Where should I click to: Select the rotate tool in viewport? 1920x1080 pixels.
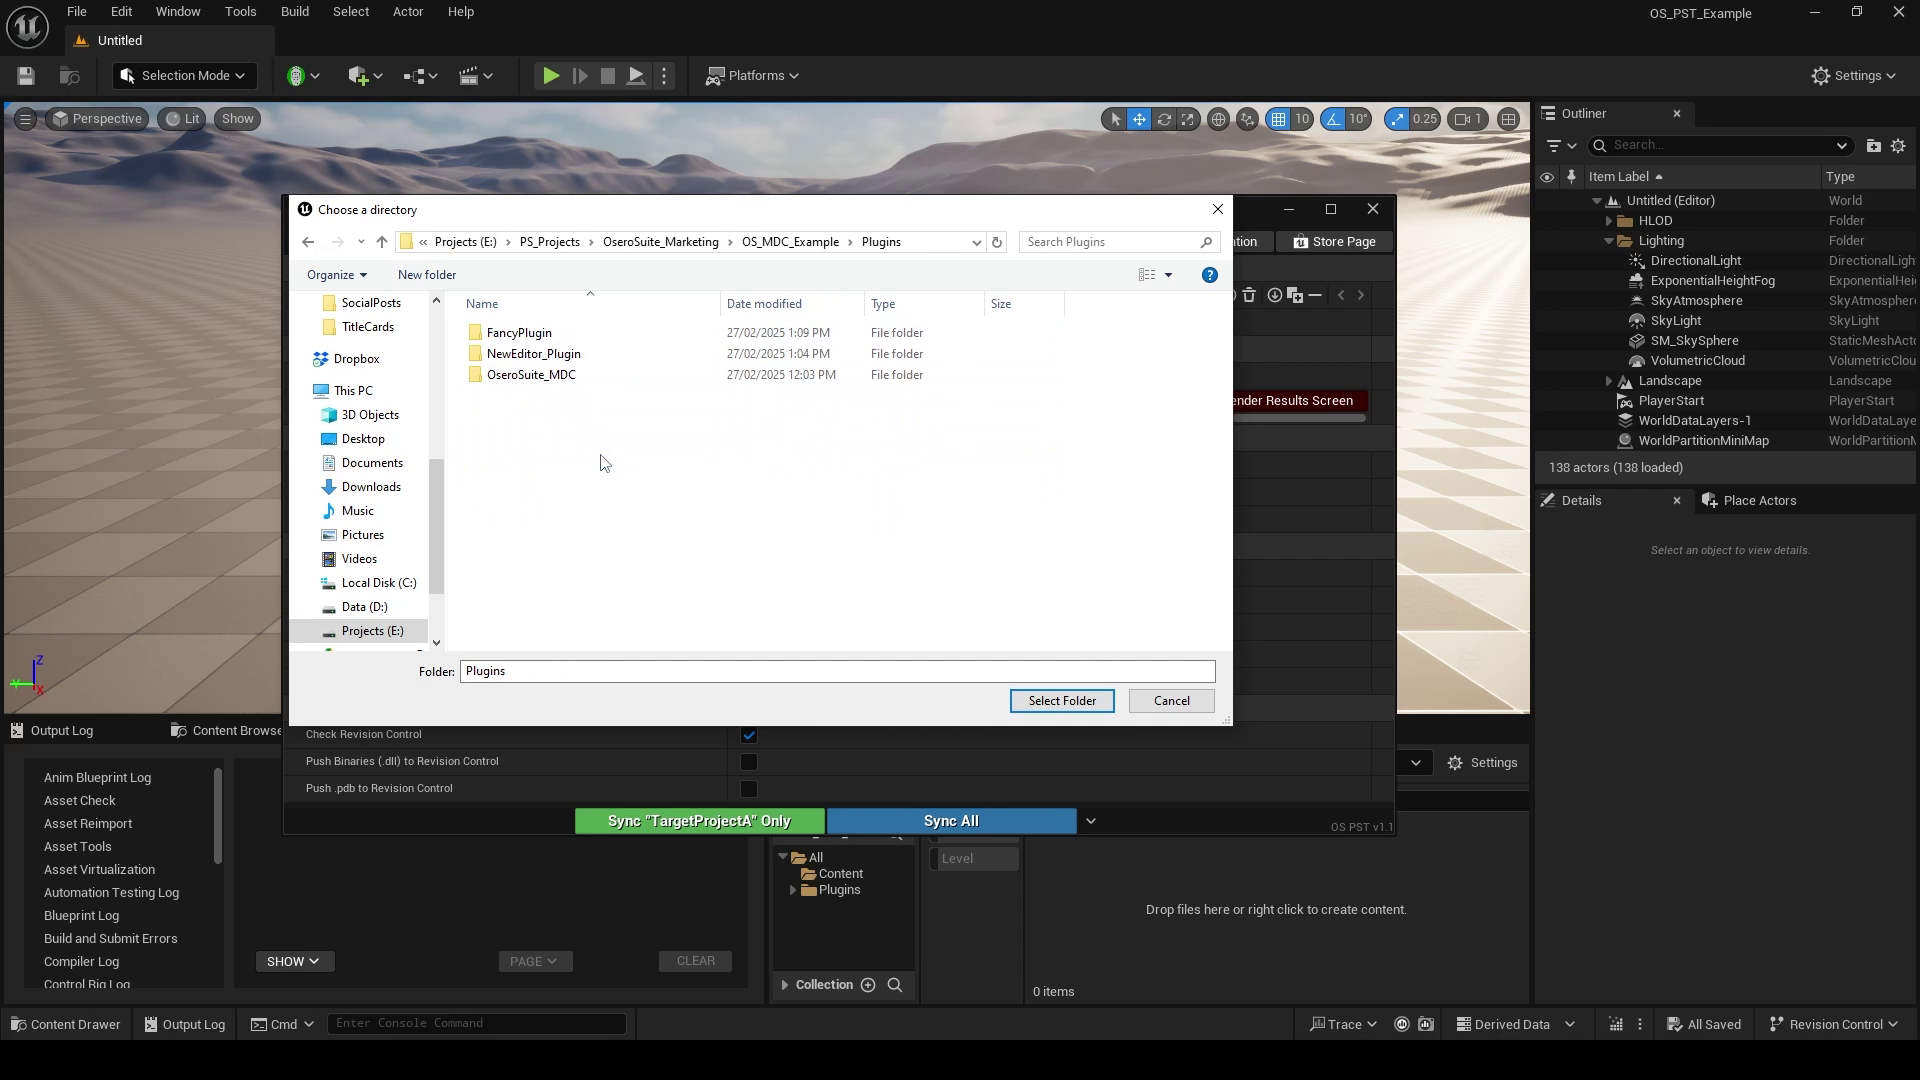pyautogui.click(x=1164, y=119)
